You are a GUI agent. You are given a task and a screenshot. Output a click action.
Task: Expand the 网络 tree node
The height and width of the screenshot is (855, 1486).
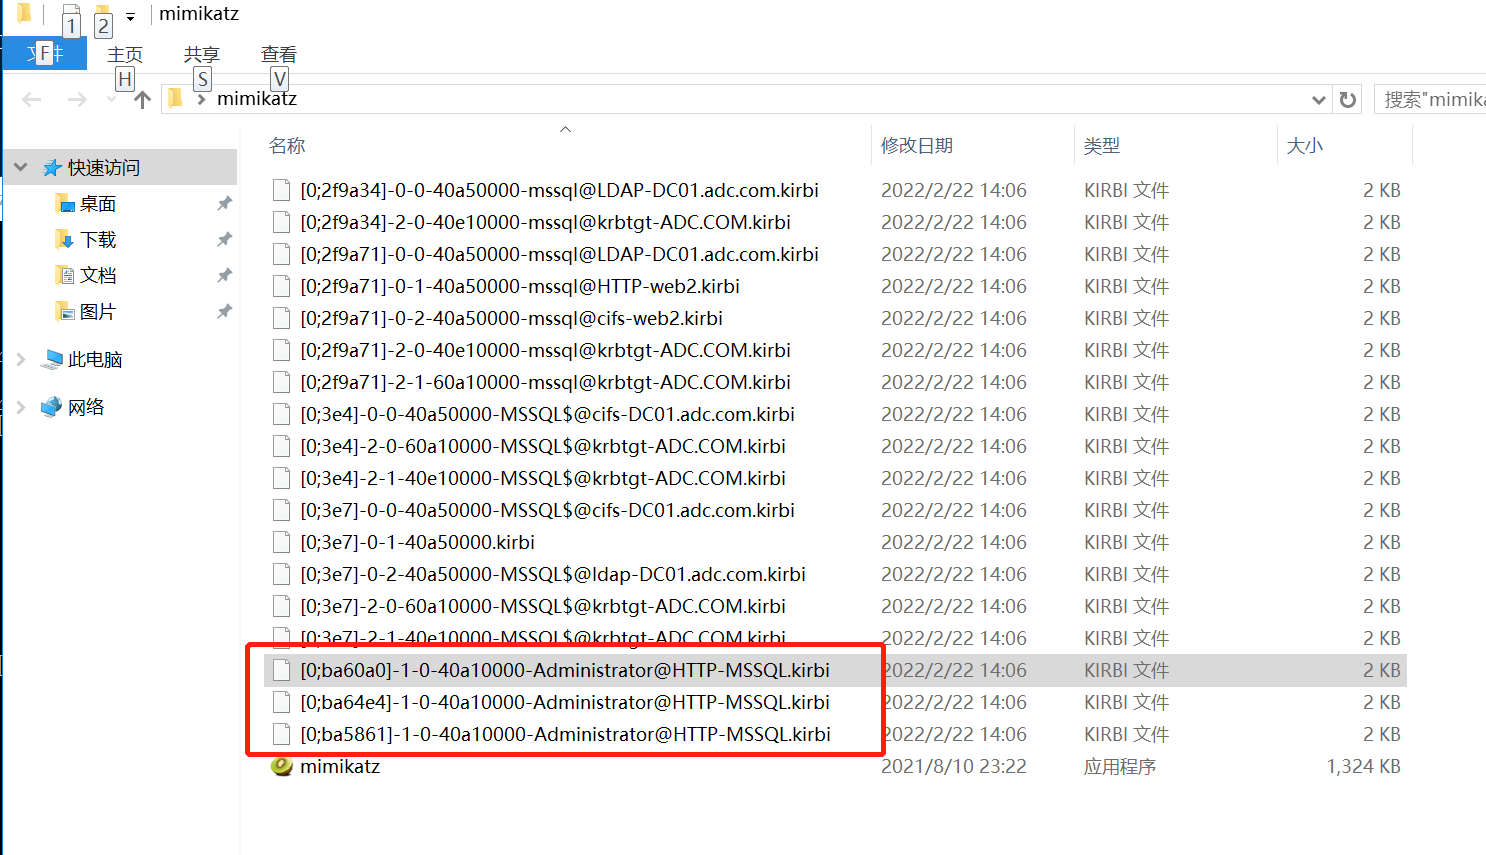(21, 407)
